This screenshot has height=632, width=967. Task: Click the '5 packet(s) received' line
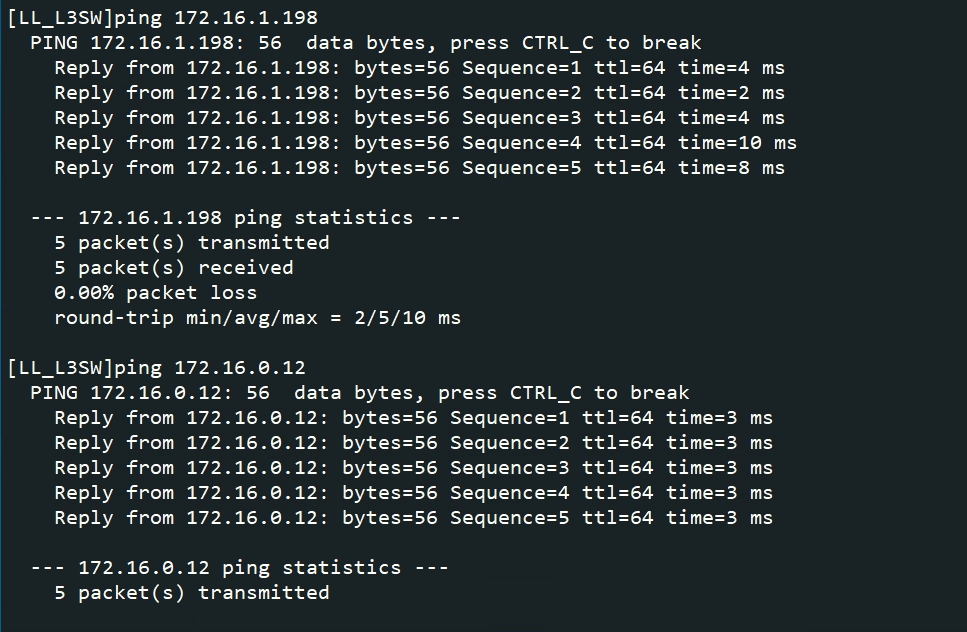pos(174,268)
